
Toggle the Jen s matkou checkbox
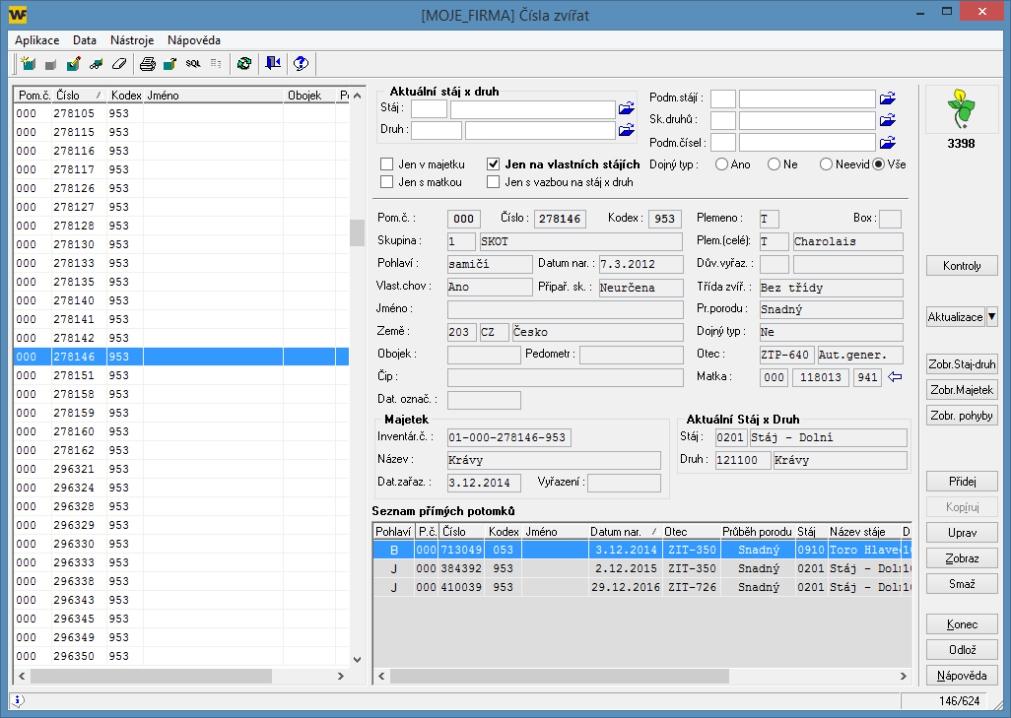click(387, 182)
